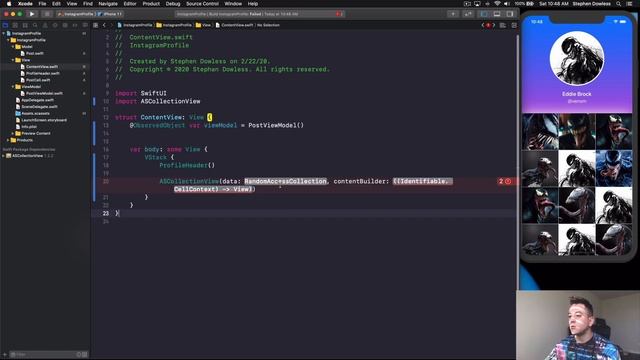640x360 pixels.
Task: Select ProfileHeader.swift in the navigator
Action: 42,73
